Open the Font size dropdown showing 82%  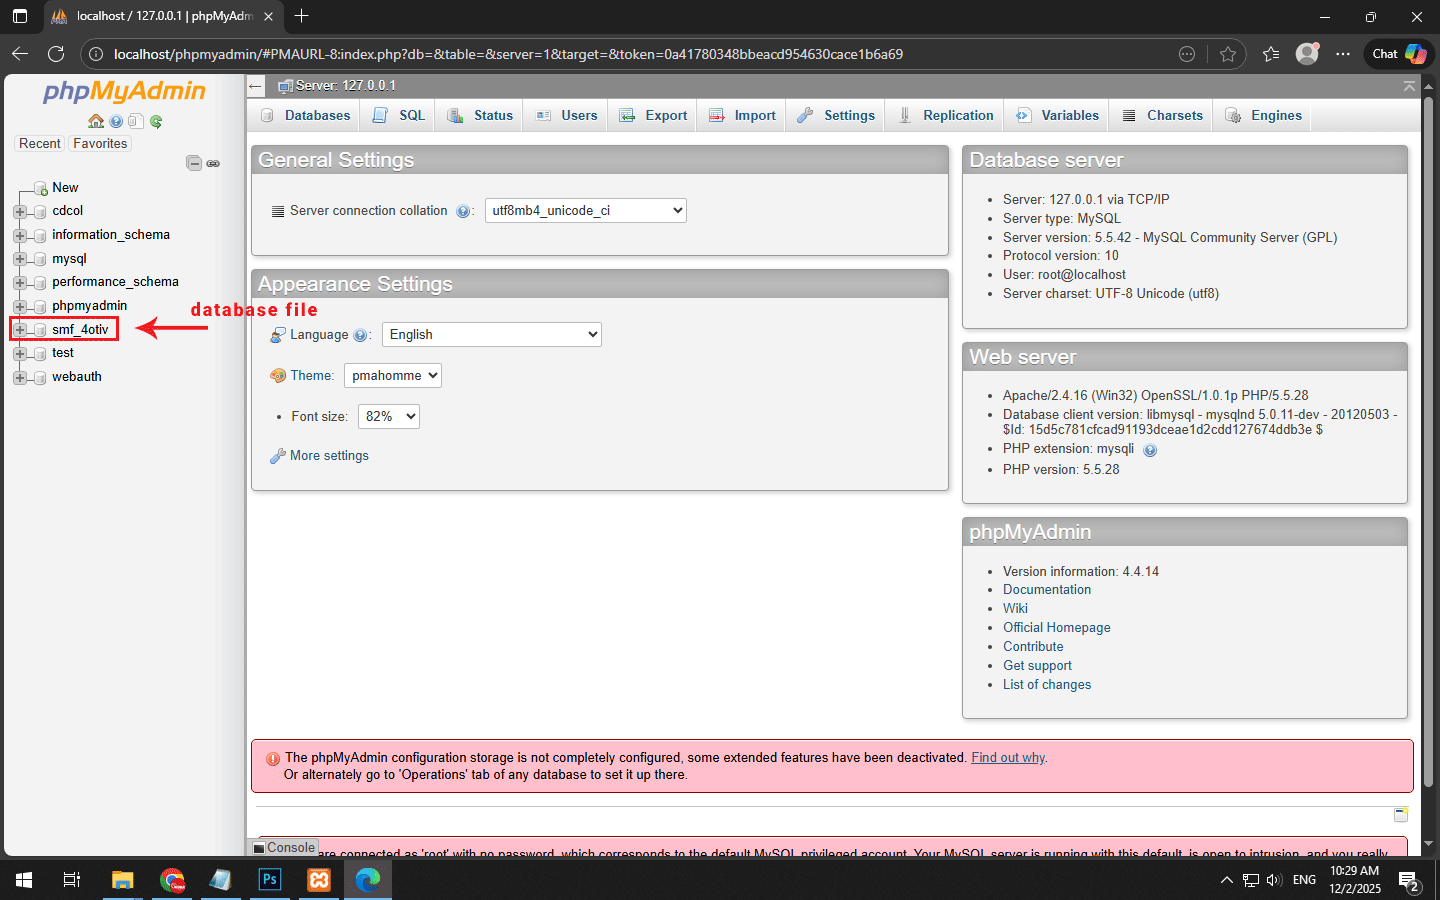click(388, 417)
